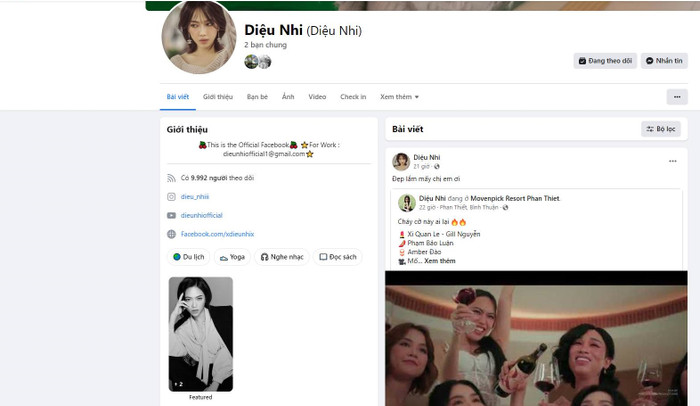700x406 pixels.
Task: Click the Đang theo dõi button
Action: 605,61
